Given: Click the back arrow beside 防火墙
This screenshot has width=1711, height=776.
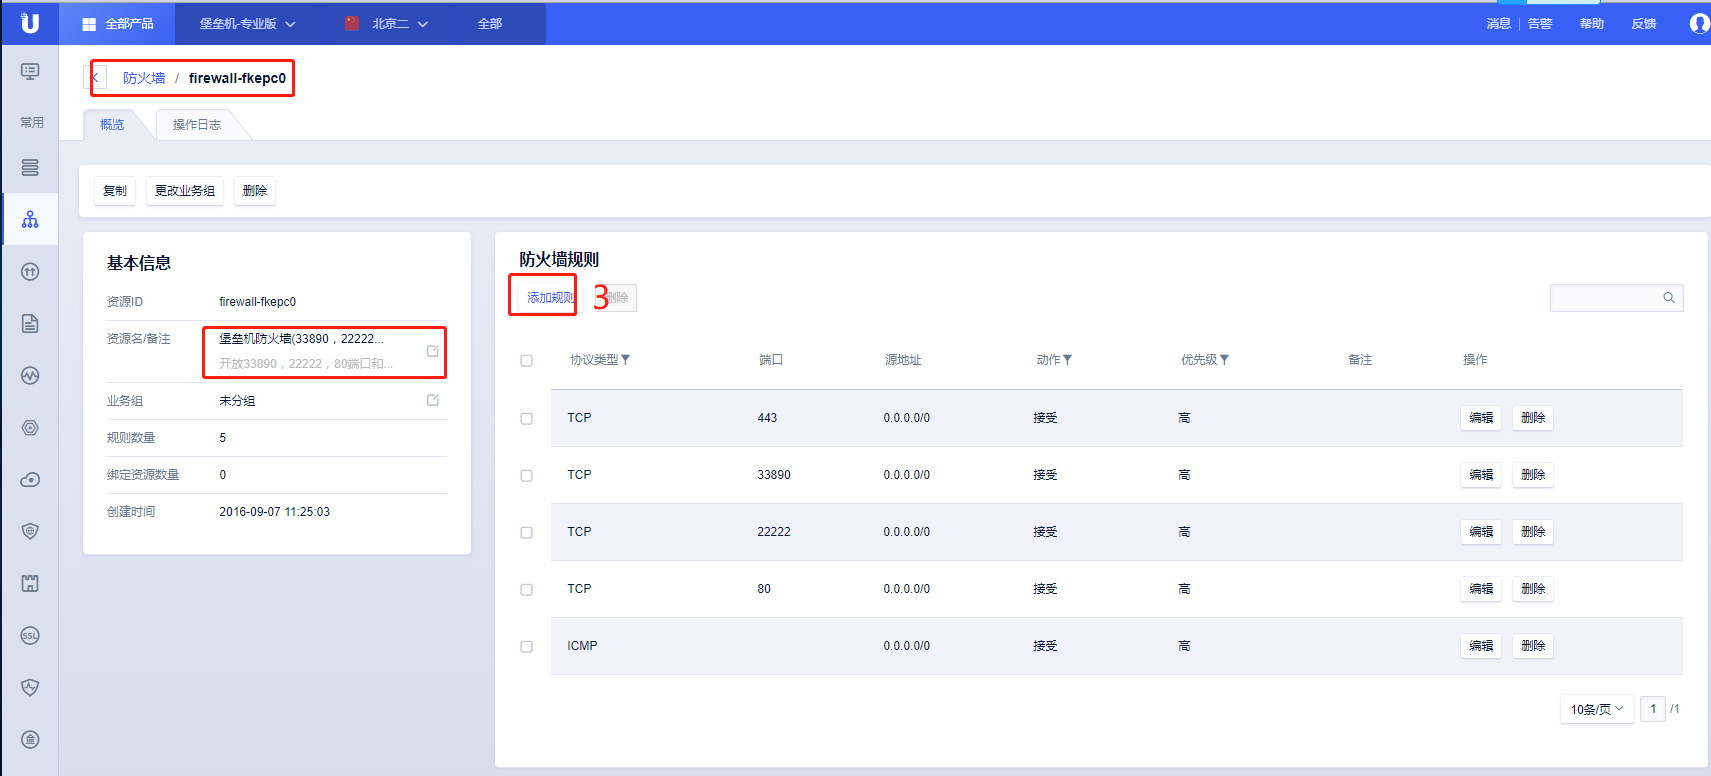Looking at the screenshot, I should click(96, 78).
